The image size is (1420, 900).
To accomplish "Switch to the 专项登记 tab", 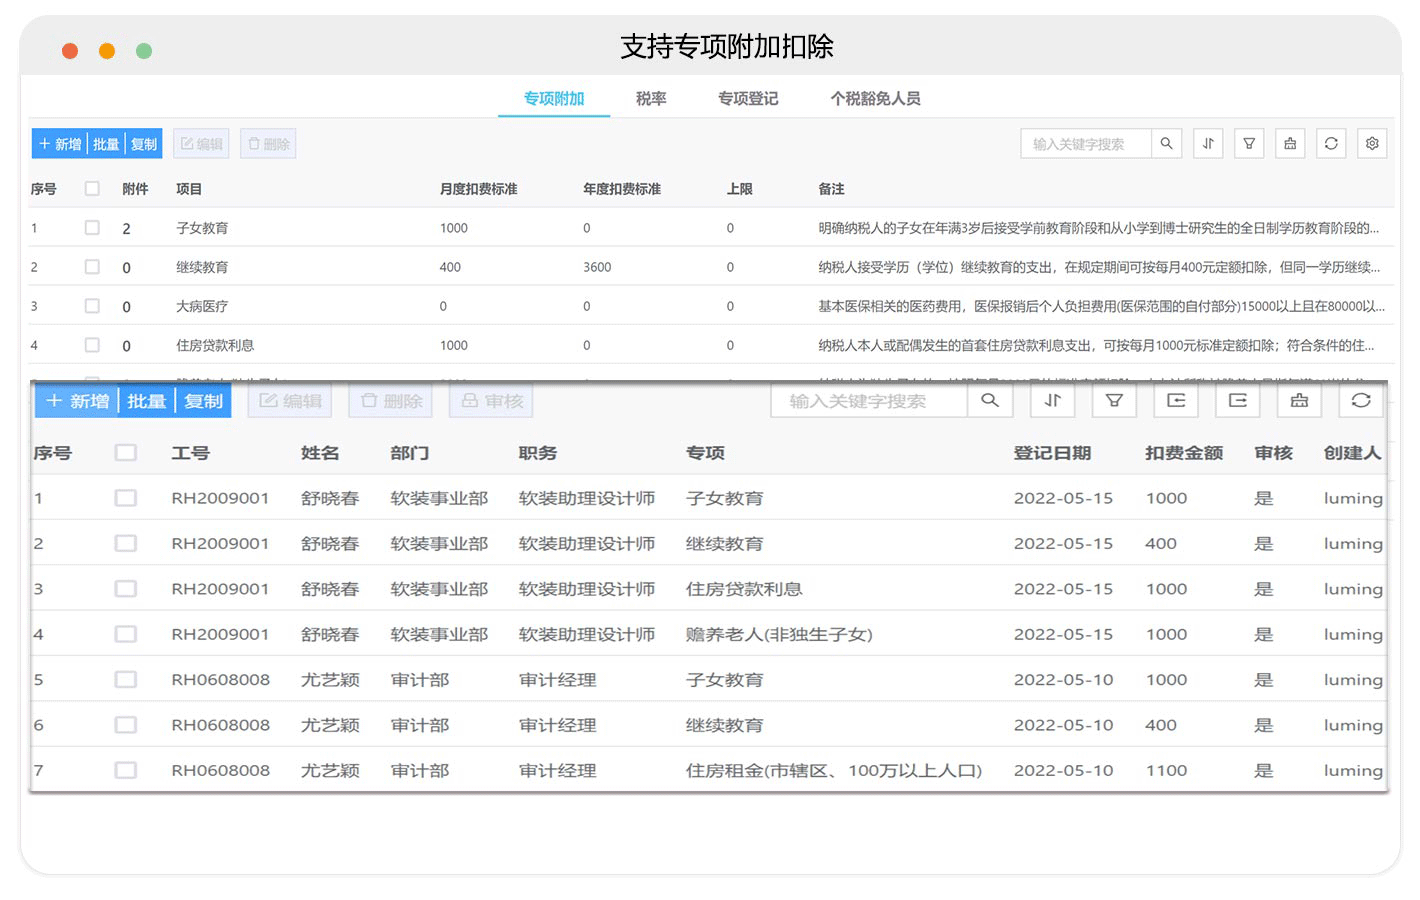I will (x=748, y=98).
